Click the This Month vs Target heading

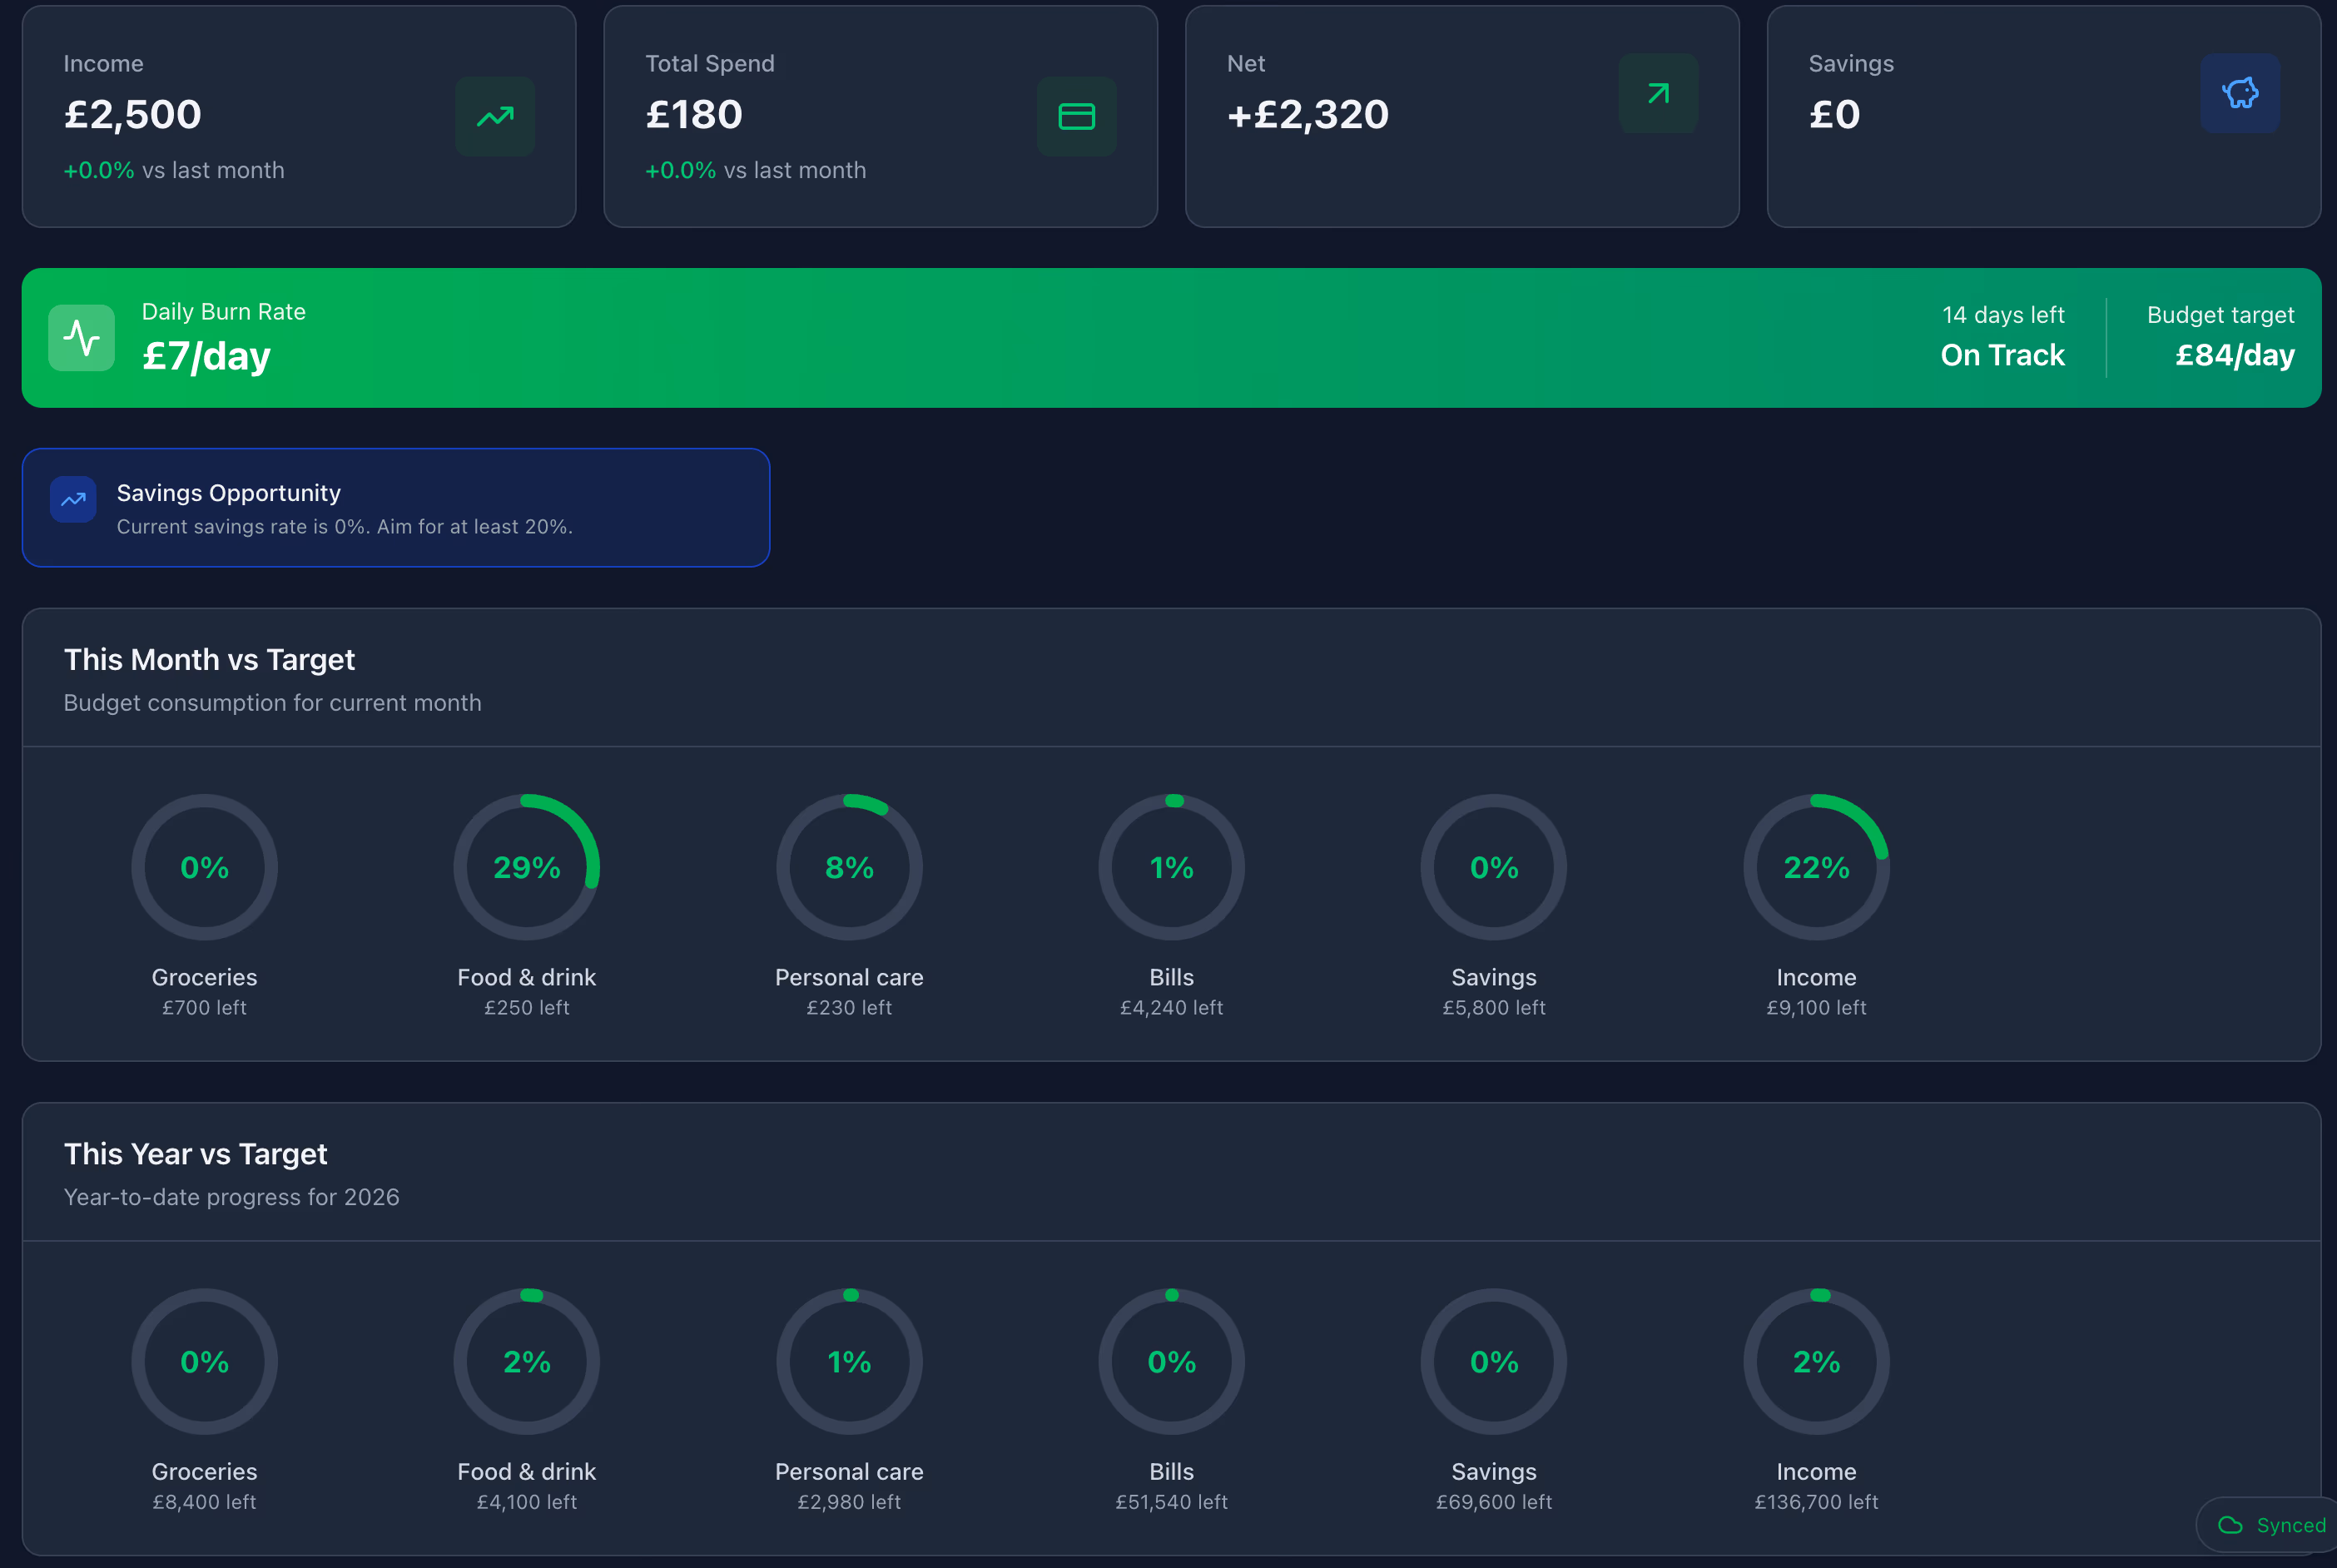tap(209, 660)
